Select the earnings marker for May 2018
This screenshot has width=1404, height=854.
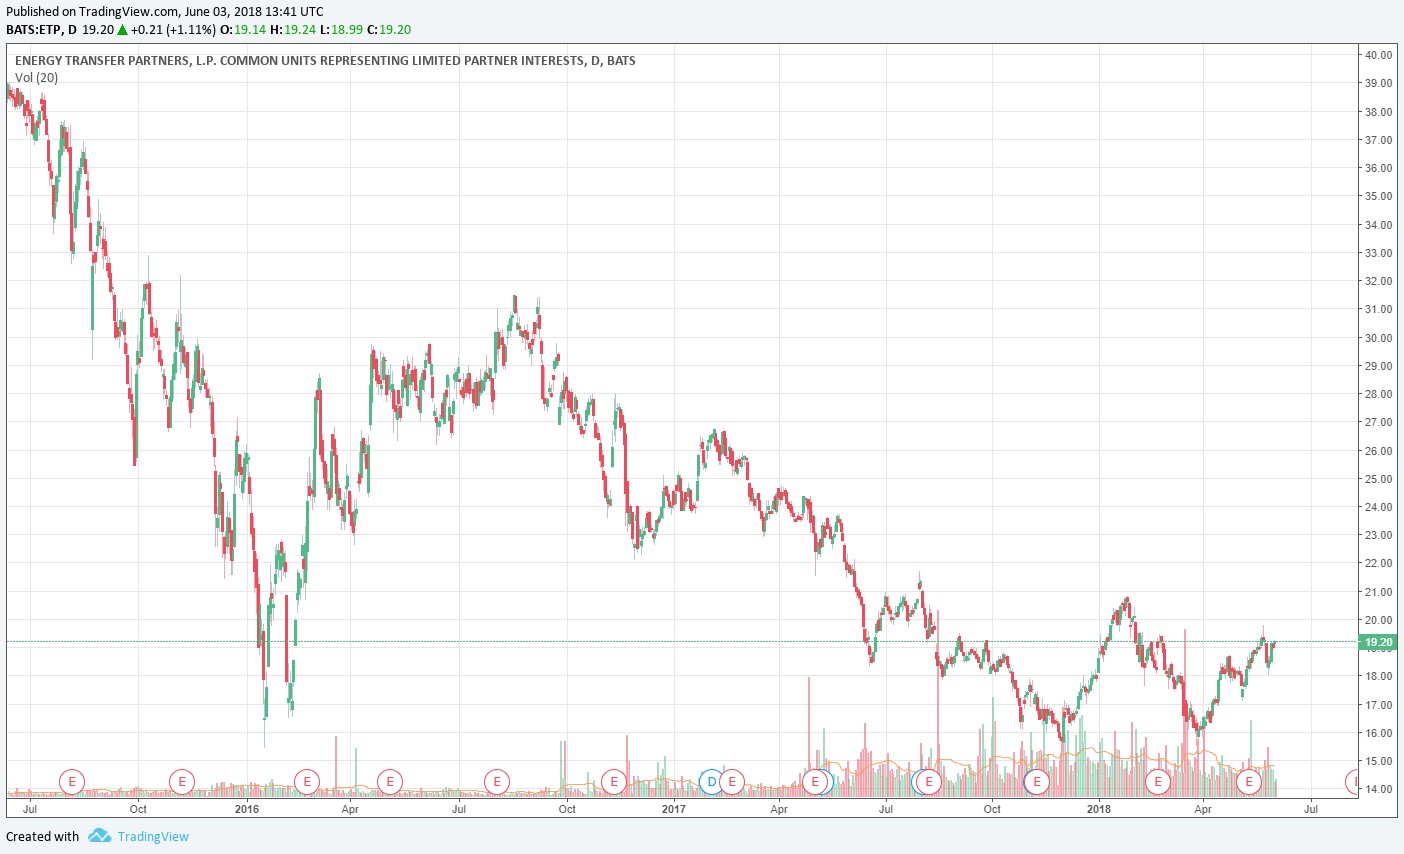coord(1249,782)
